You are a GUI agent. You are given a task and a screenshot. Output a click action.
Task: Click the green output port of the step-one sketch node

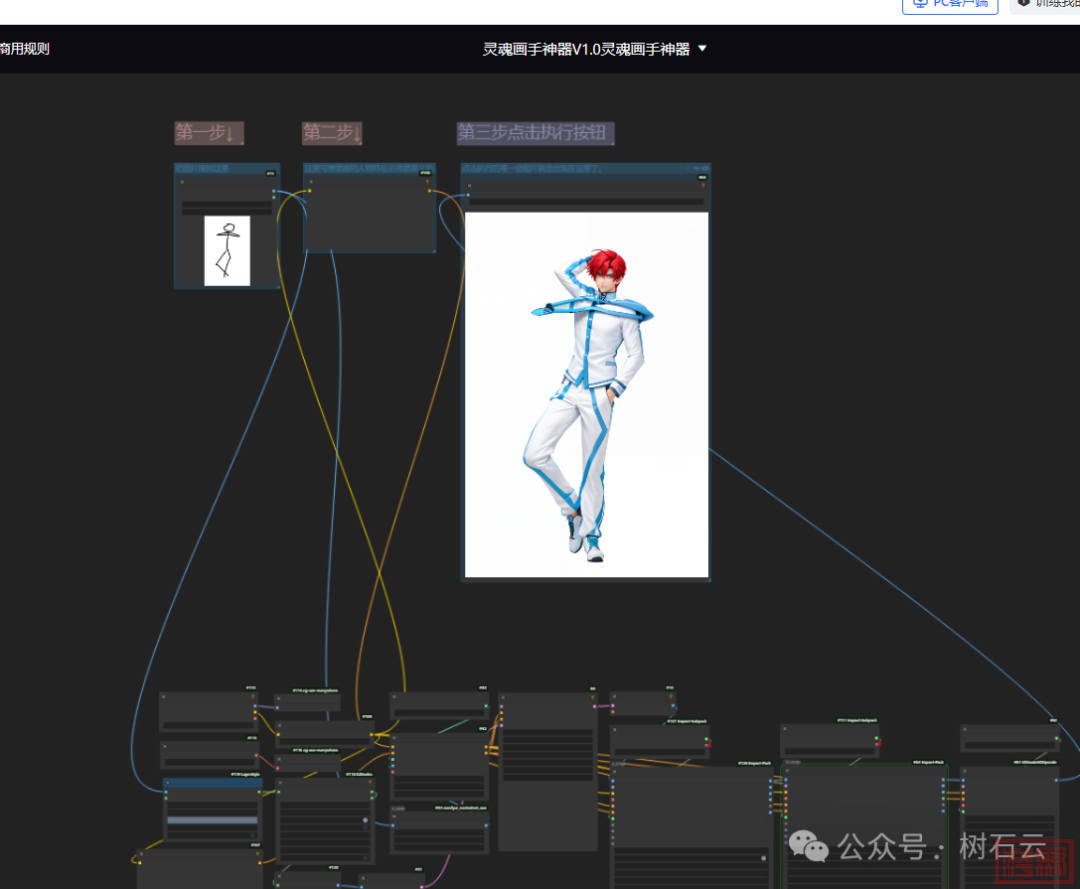(273, 198)
